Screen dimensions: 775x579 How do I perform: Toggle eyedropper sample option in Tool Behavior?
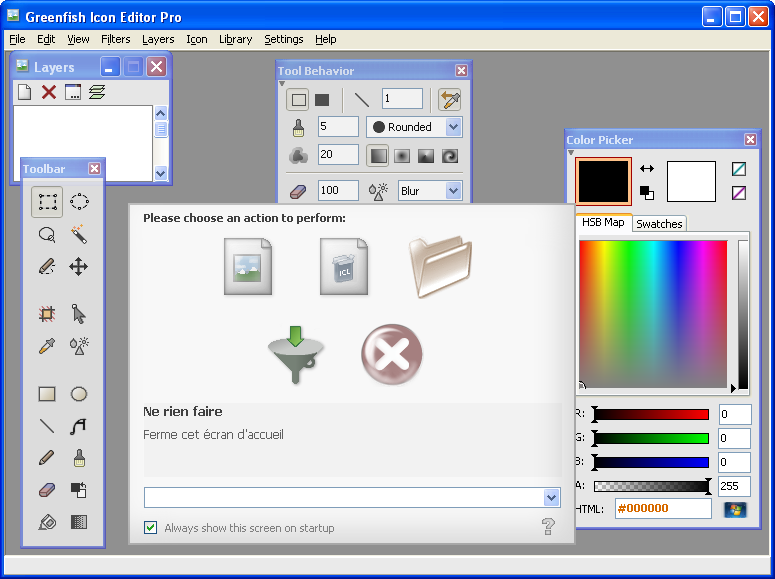[x=449, y=99]
